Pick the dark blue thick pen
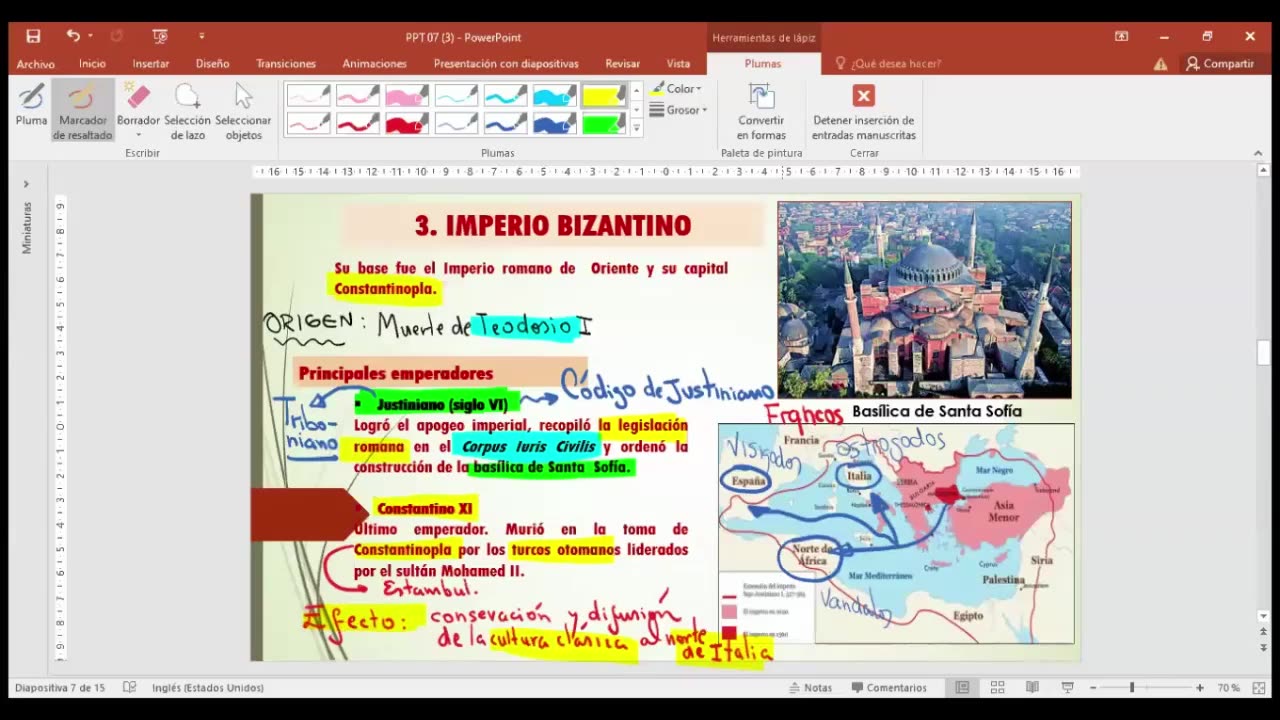This screenshot has width=1280, height=720. coord(554,123)
